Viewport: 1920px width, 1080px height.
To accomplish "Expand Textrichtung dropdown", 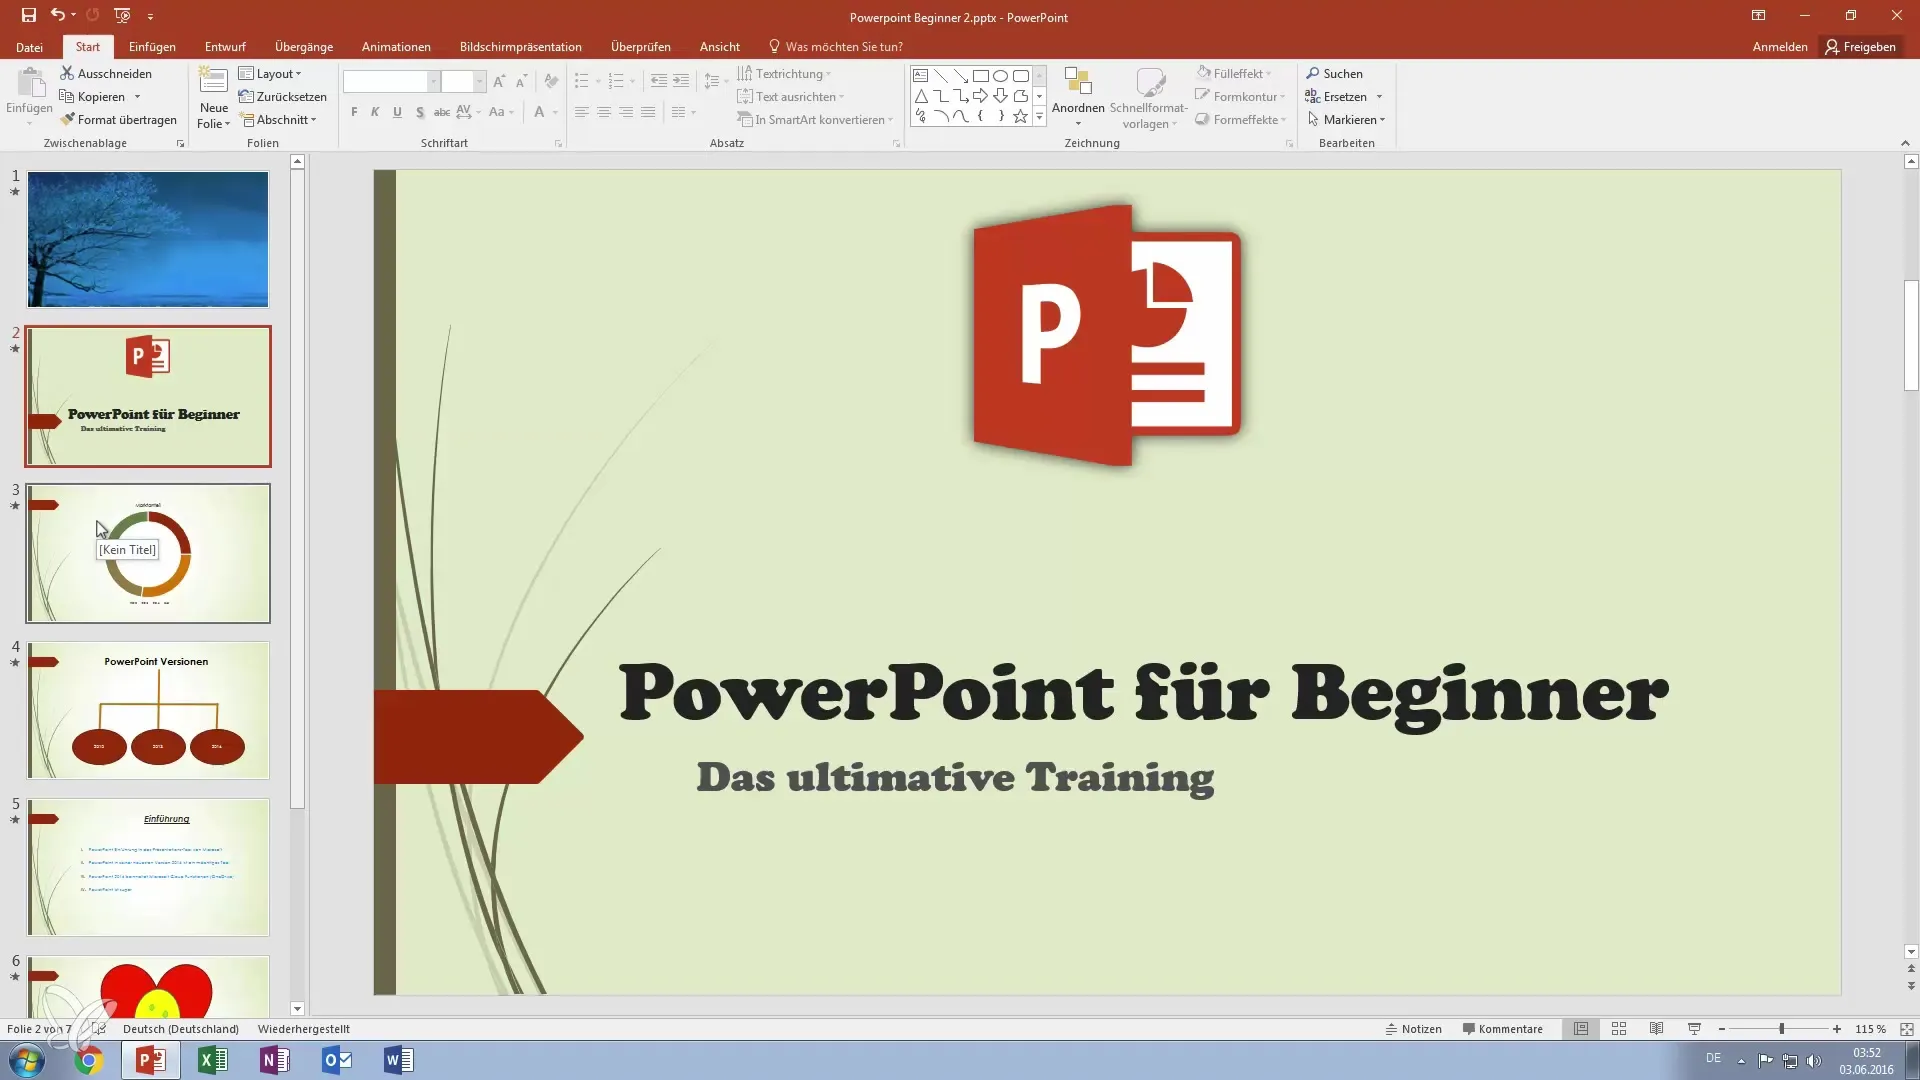I will (784, 74).
